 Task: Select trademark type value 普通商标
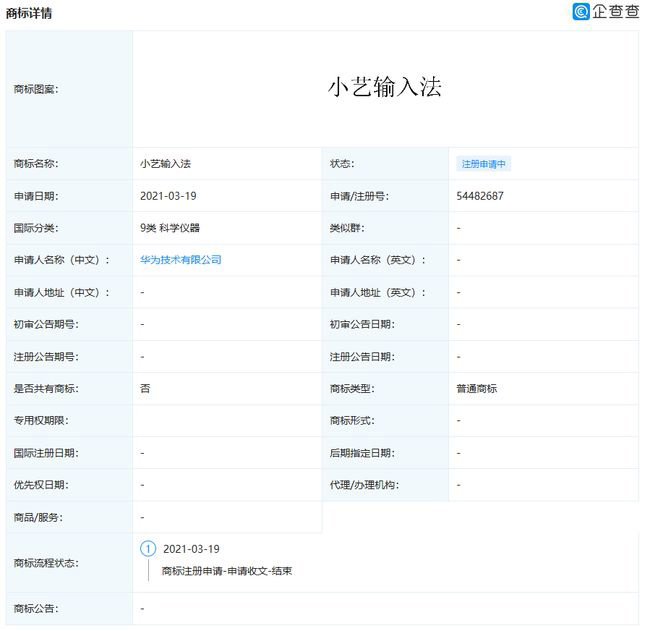[477, 388]
